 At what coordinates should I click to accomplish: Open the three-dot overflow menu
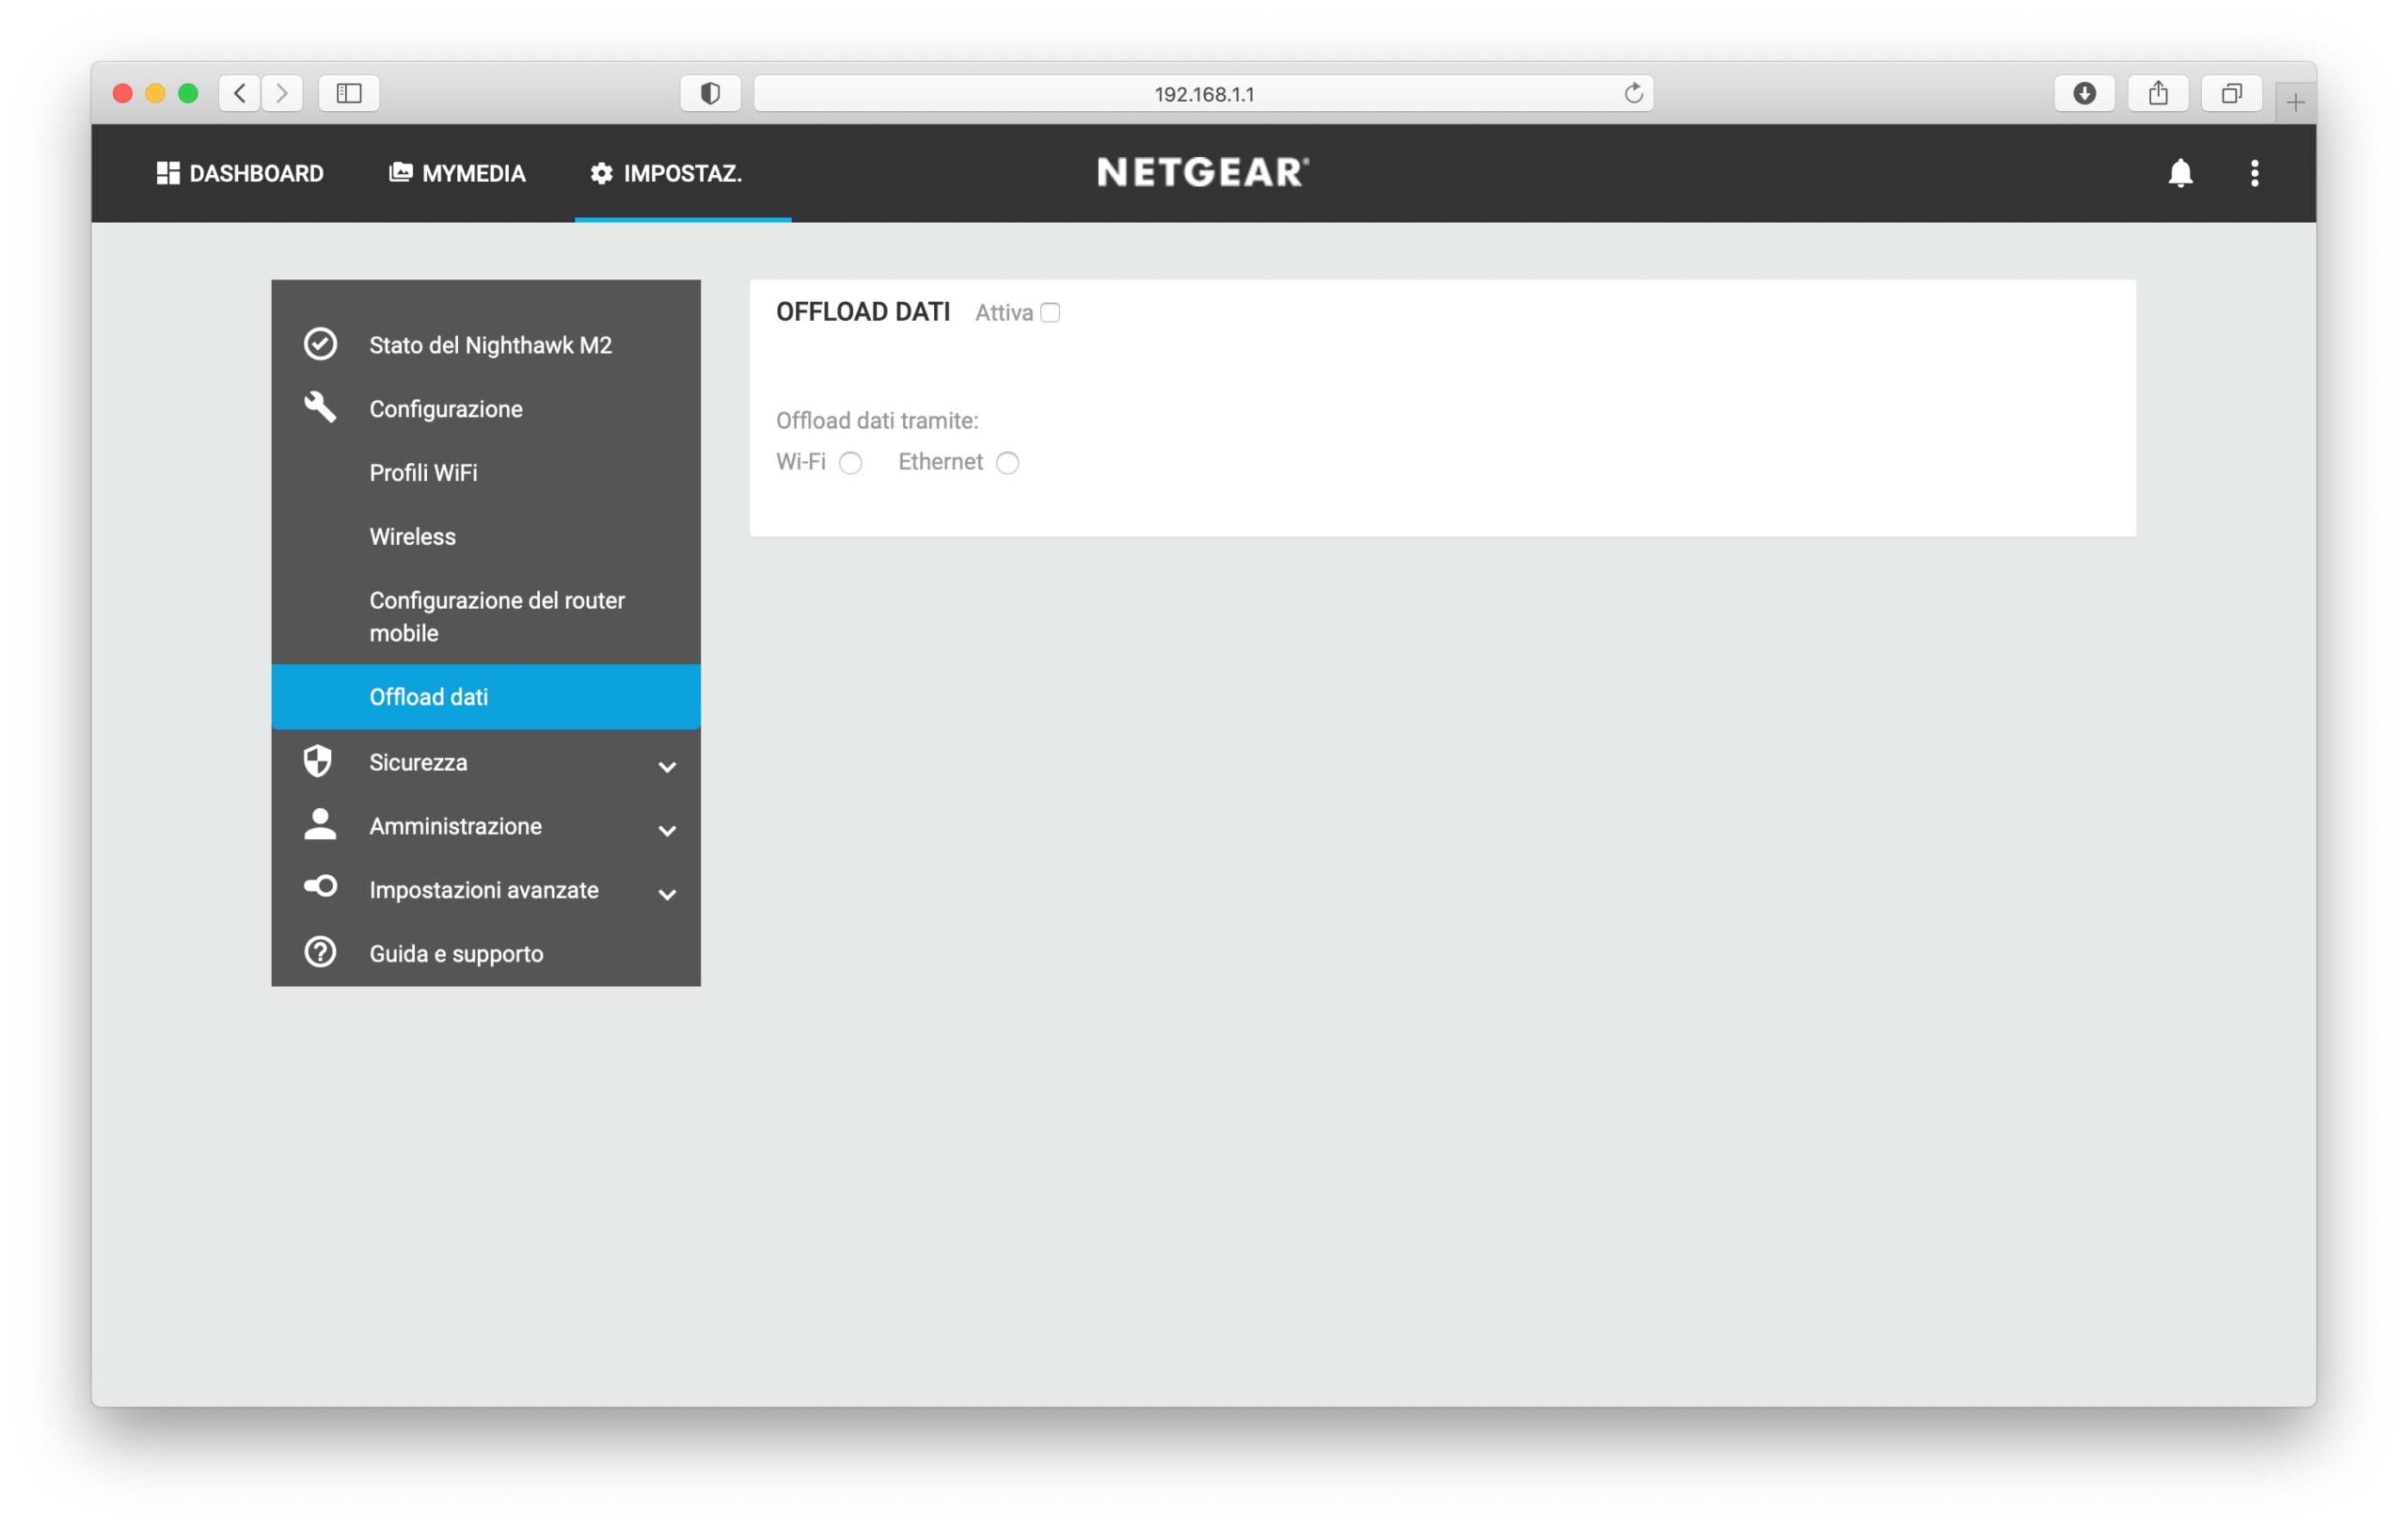coord(2253,173)
